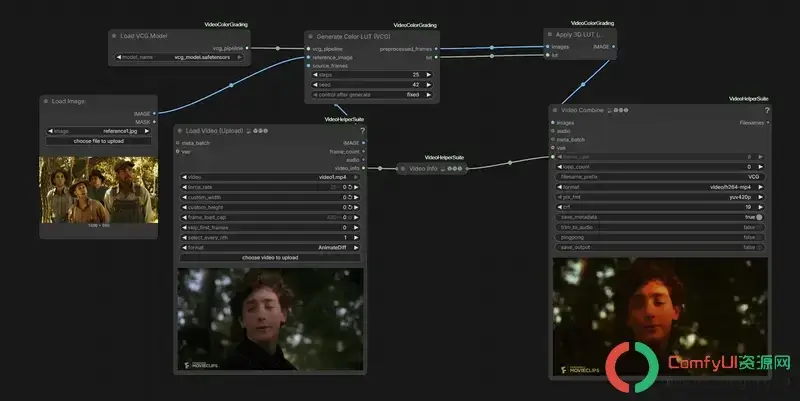Reset custom_height value icon
The height and width of the screenshot is (401, 800).
350,208
